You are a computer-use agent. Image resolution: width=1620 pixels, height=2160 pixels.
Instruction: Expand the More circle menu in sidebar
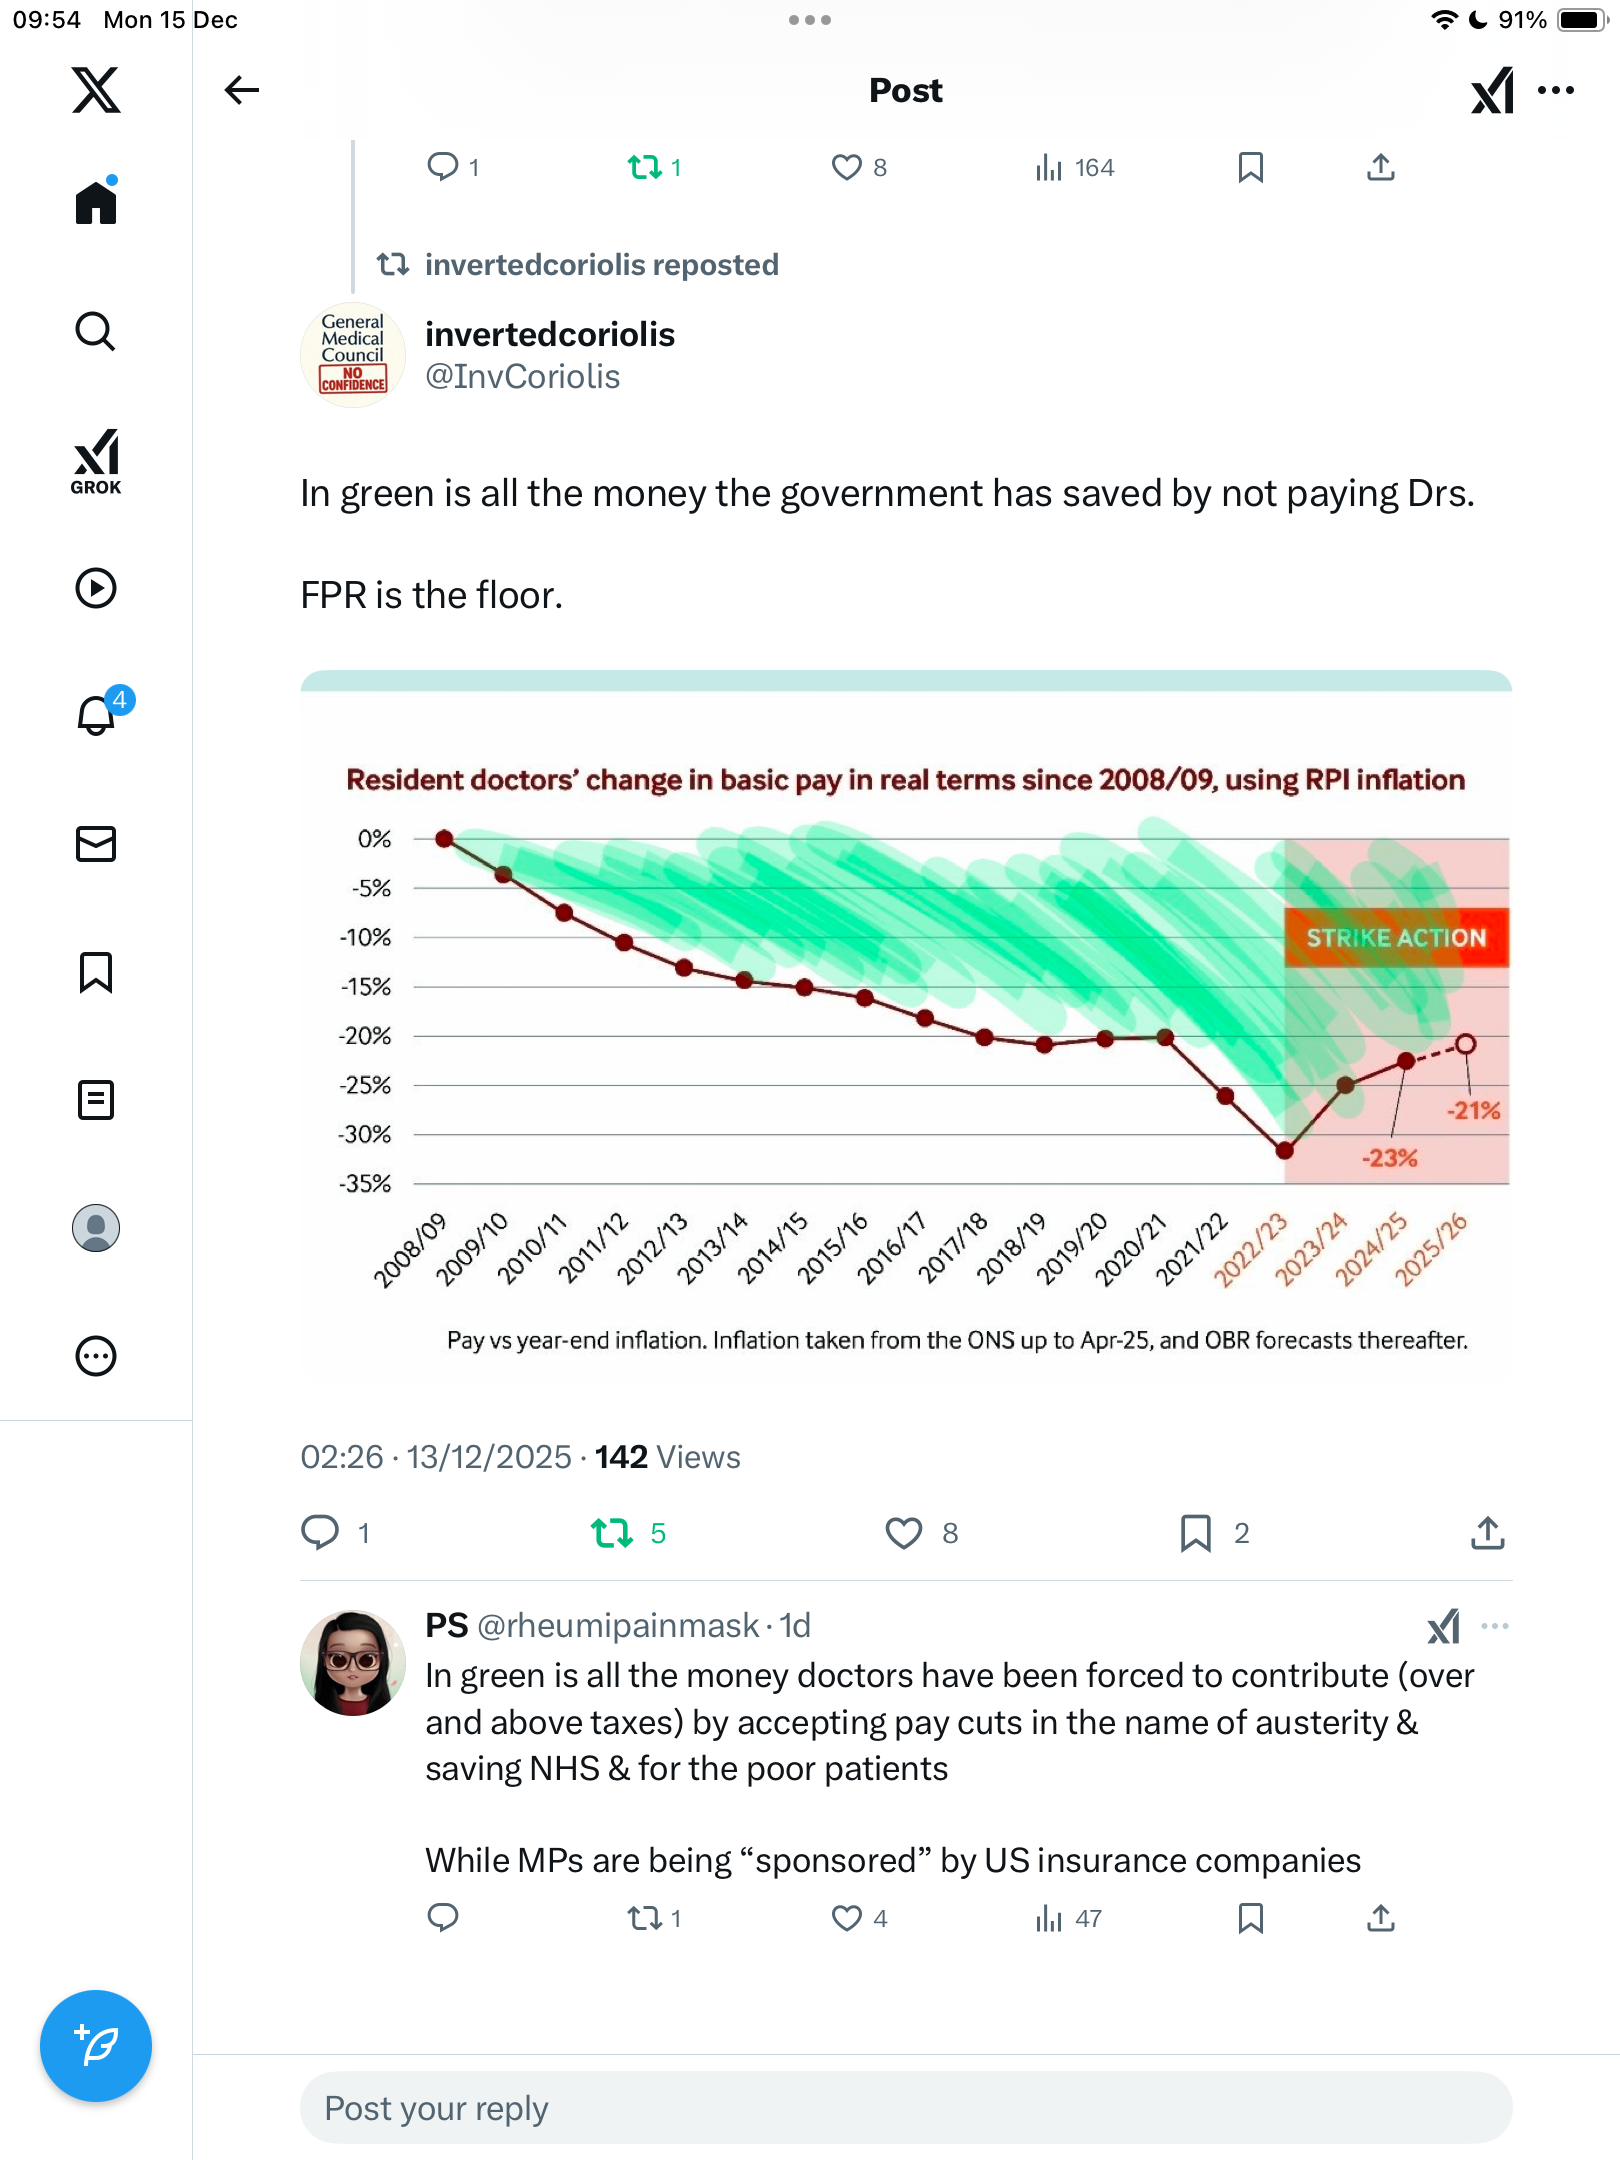(x=96, y=1356)
